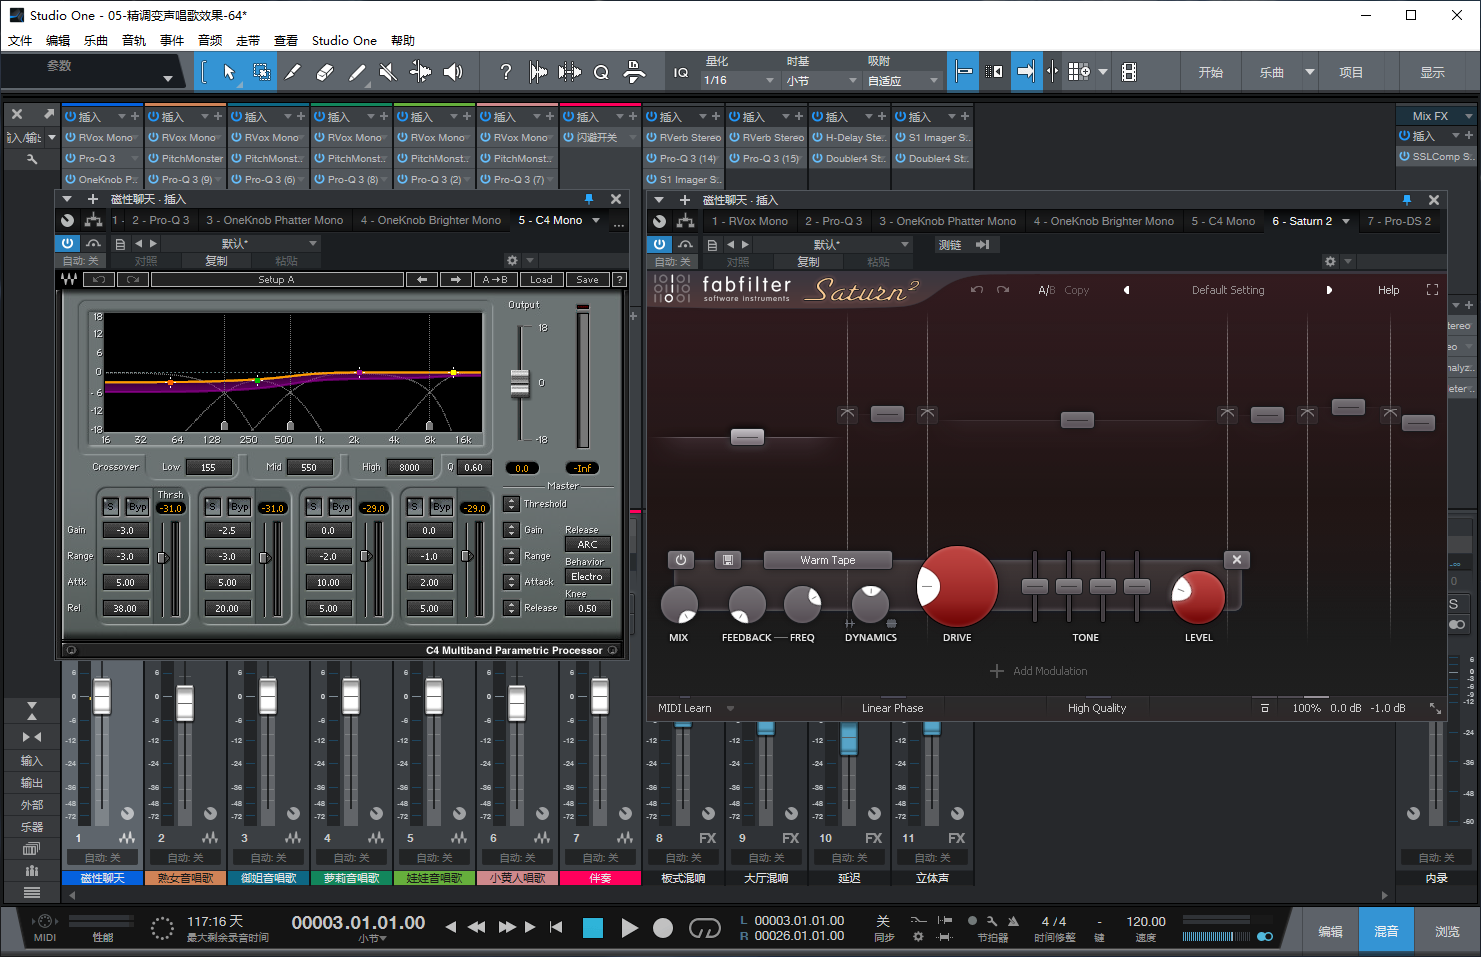Viewport: 1481px width, 957px height.
Task: Select the Range tool in the toolbar
Action: [x=261, y=72]
